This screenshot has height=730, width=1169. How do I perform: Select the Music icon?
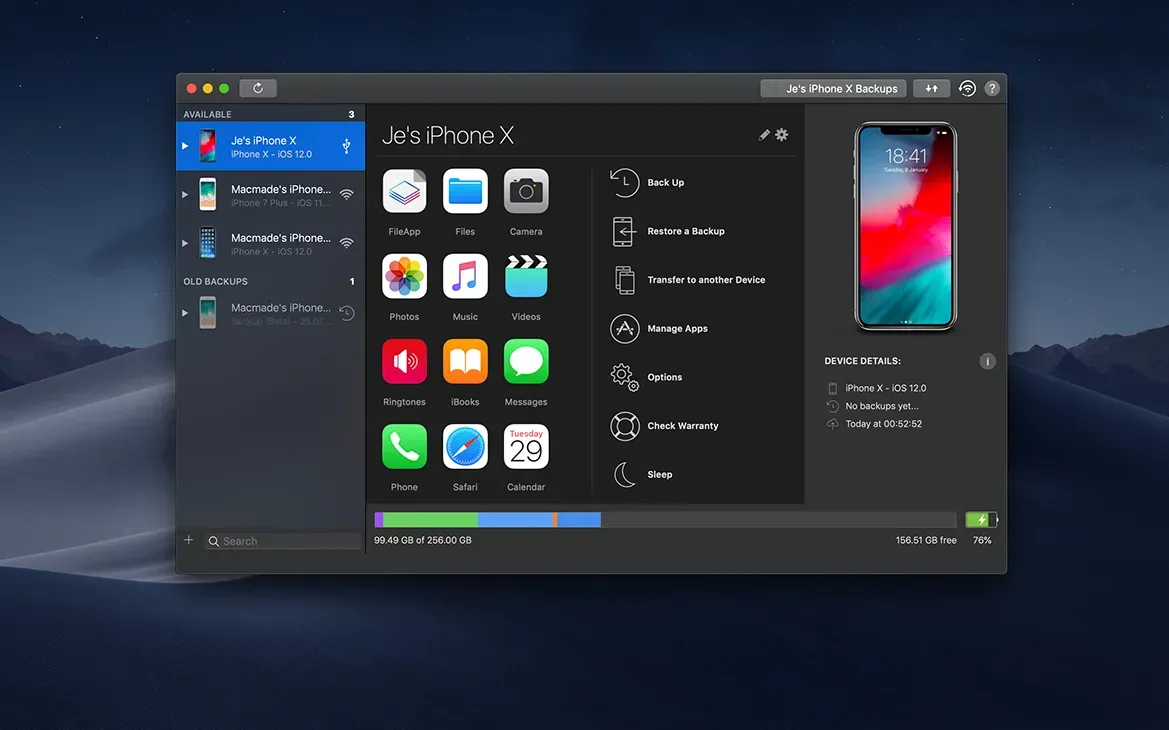point(465,276)
